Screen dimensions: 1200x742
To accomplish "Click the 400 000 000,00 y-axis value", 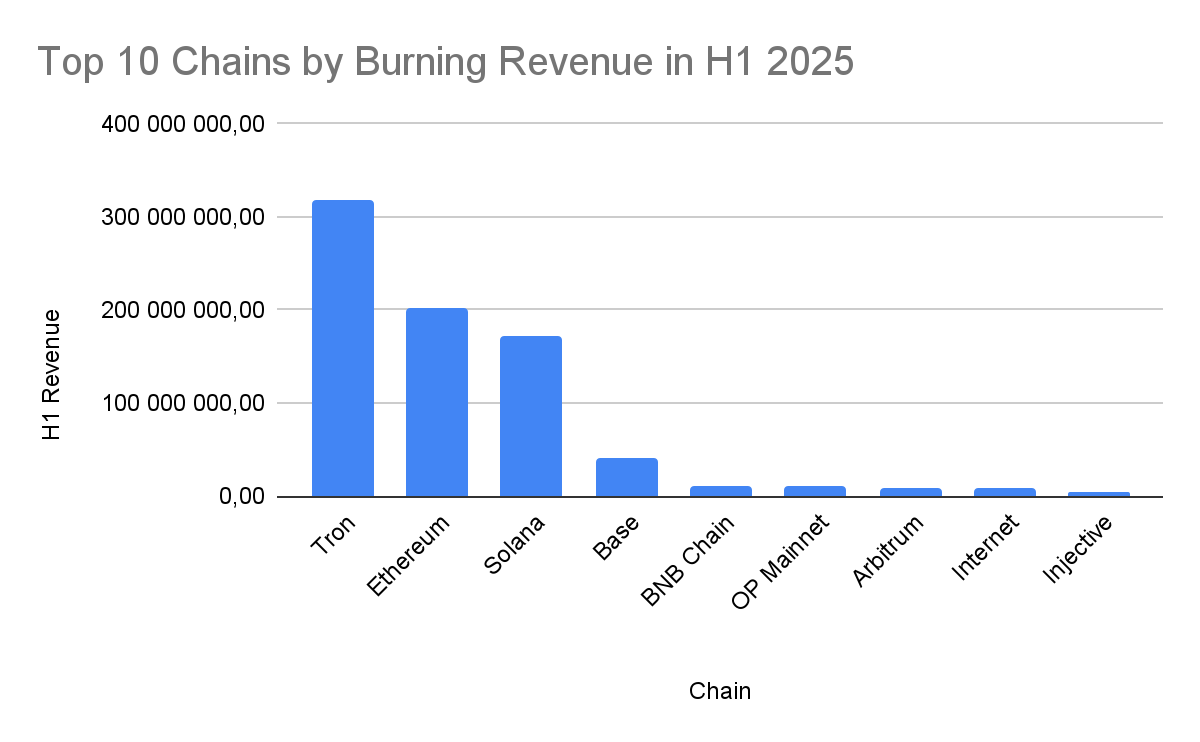I will tap(183, 124).
